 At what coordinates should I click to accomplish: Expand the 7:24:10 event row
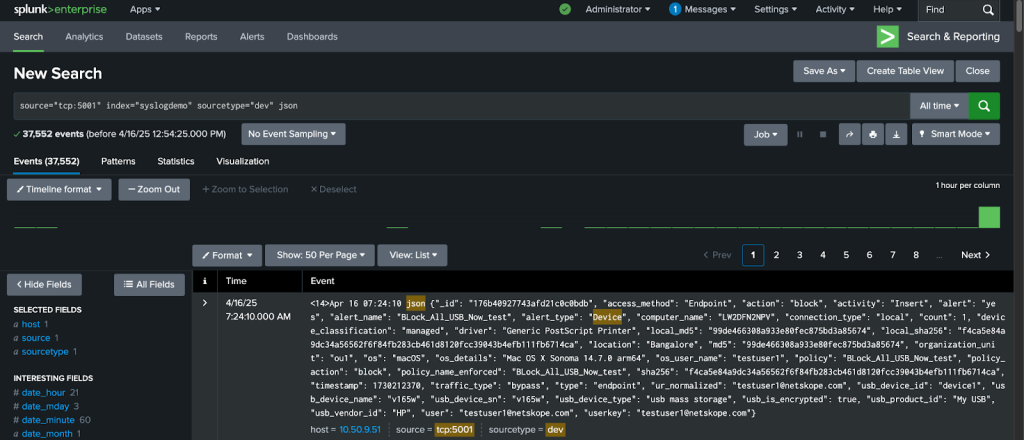point(205,303)
